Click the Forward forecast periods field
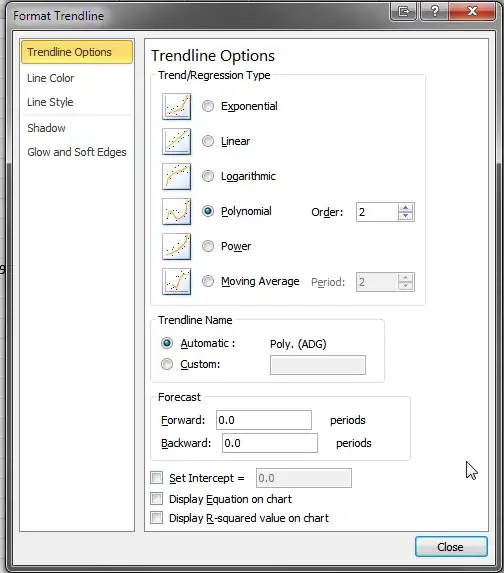The height and width of the screenshot is (573, 504). 264,420
